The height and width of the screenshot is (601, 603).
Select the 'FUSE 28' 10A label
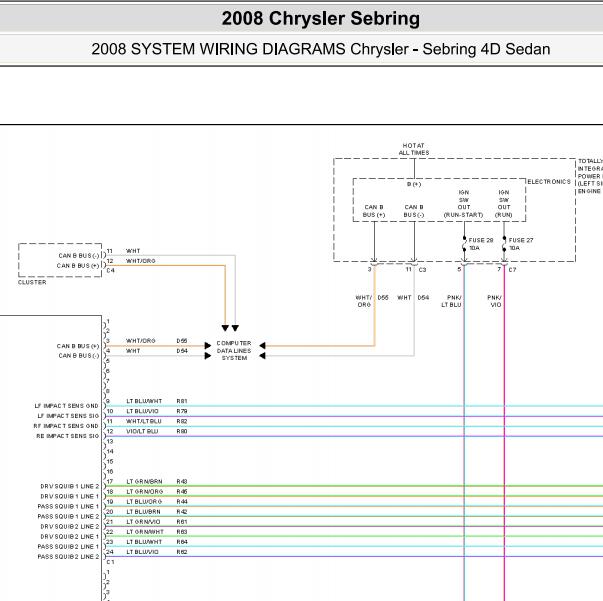[x=481, y=244]
